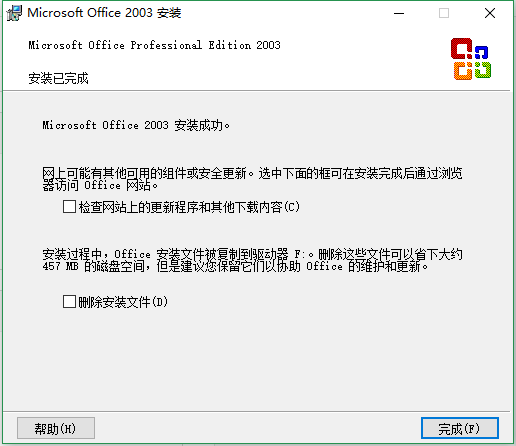This screenshot has height=446, width=516.
Task: Click the 删除安装文件(D) label text
Action: pos(123,302)
